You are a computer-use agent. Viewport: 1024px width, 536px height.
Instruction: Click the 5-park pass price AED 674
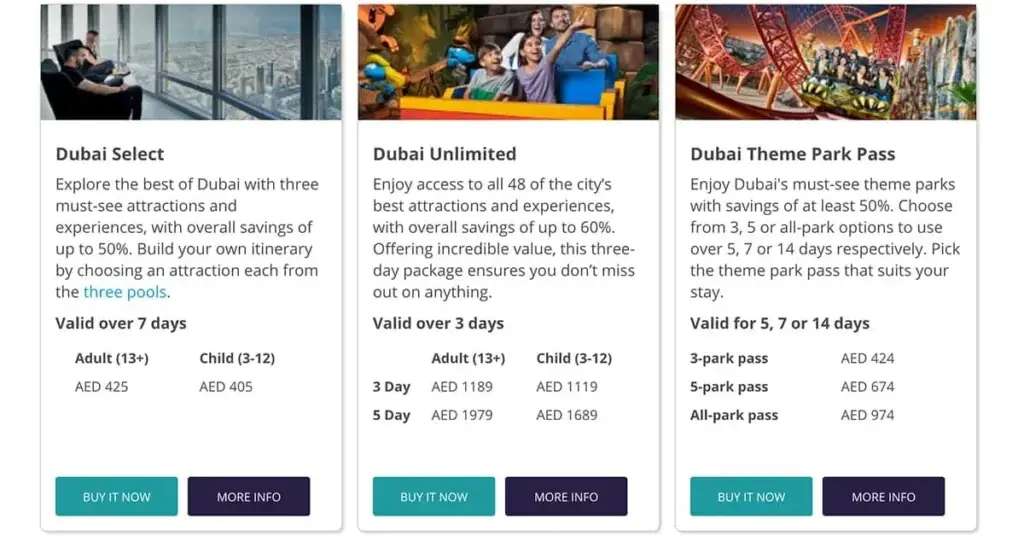pyautogui.click(x=867, y=387)
